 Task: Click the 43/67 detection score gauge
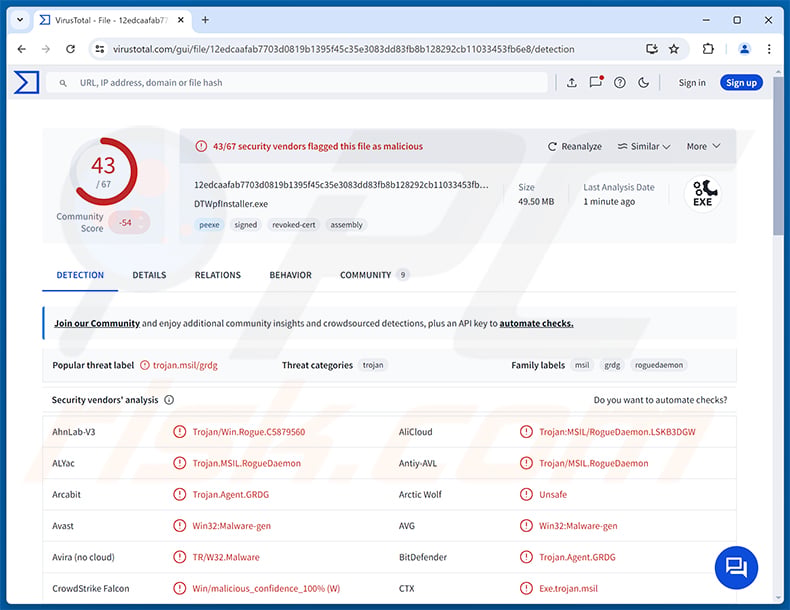(x=103, y=171)
